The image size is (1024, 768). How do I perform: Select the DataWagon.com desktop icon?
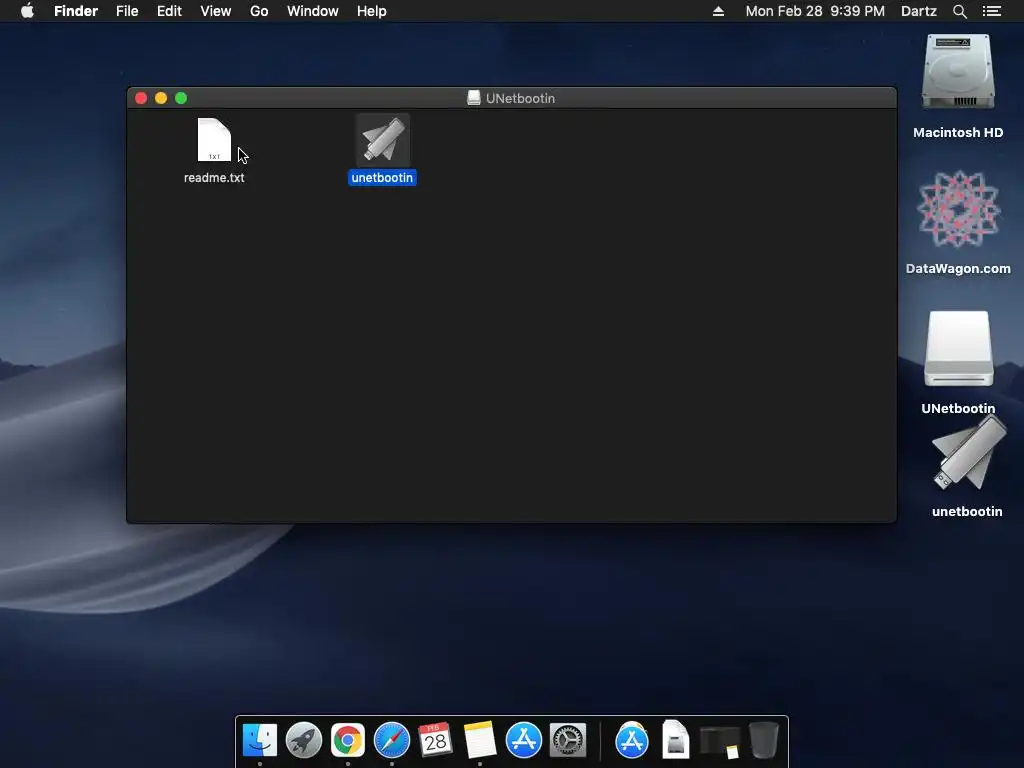(958, 209)
